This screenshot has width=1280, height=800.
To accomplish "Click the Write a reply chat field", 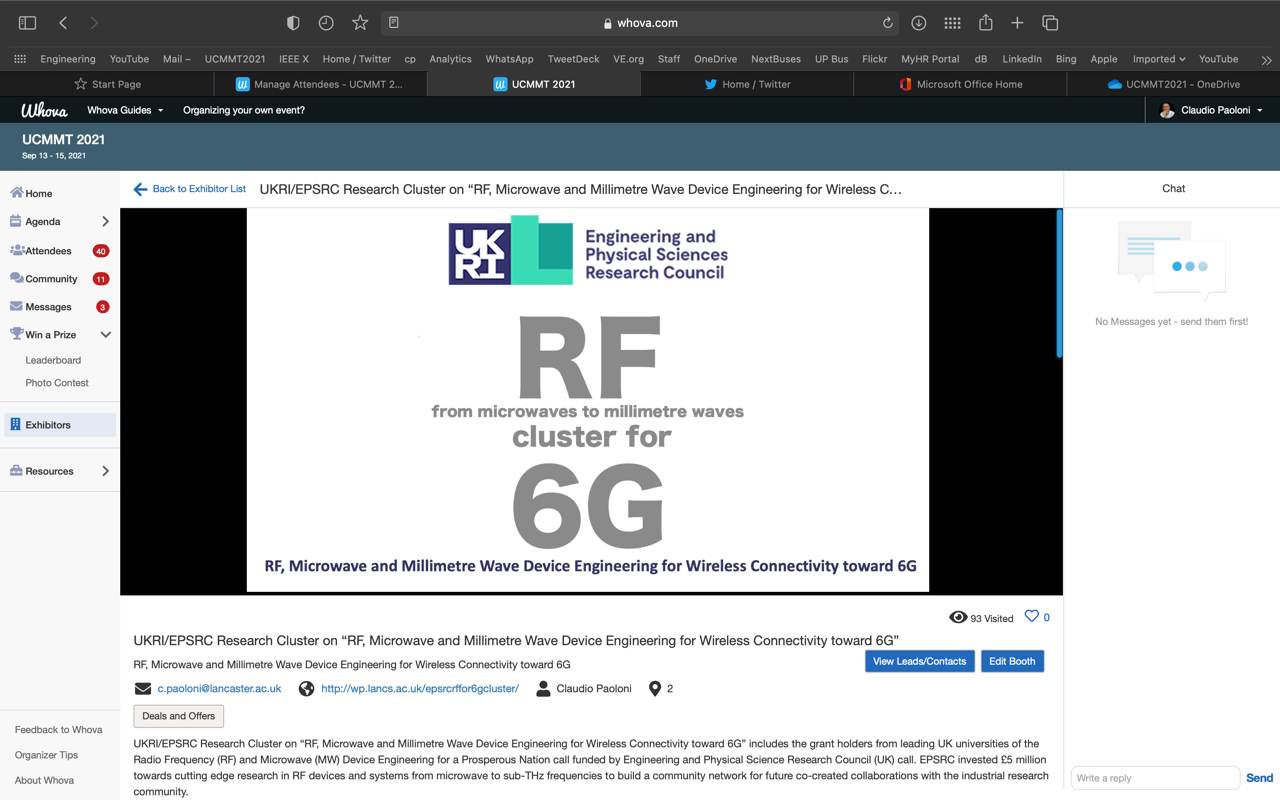I will click(1154, 778).
